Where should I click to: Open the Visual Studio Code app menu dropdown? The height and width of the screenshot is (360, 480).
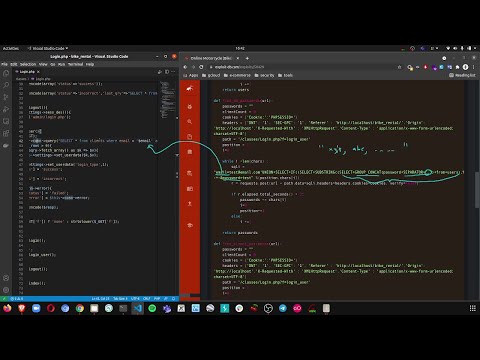point(48,48)
